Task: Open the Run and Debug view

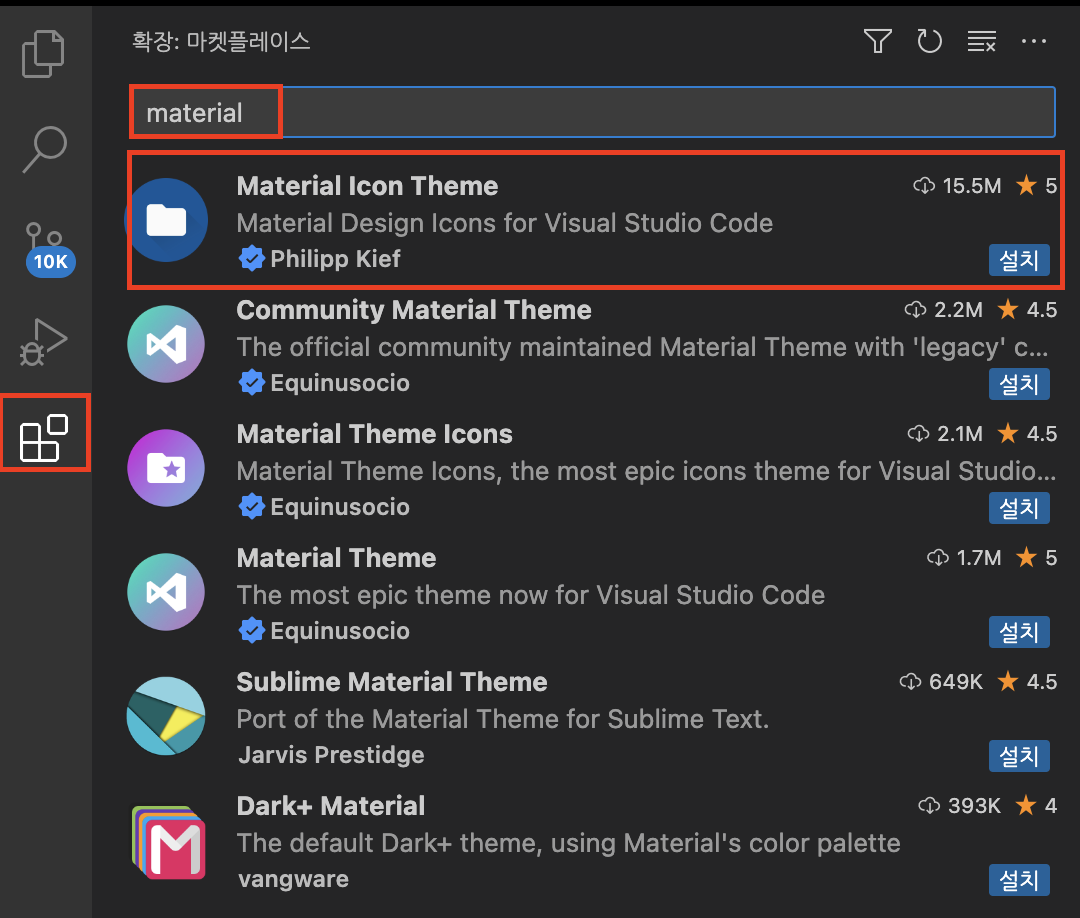Action: coord(43,342)
